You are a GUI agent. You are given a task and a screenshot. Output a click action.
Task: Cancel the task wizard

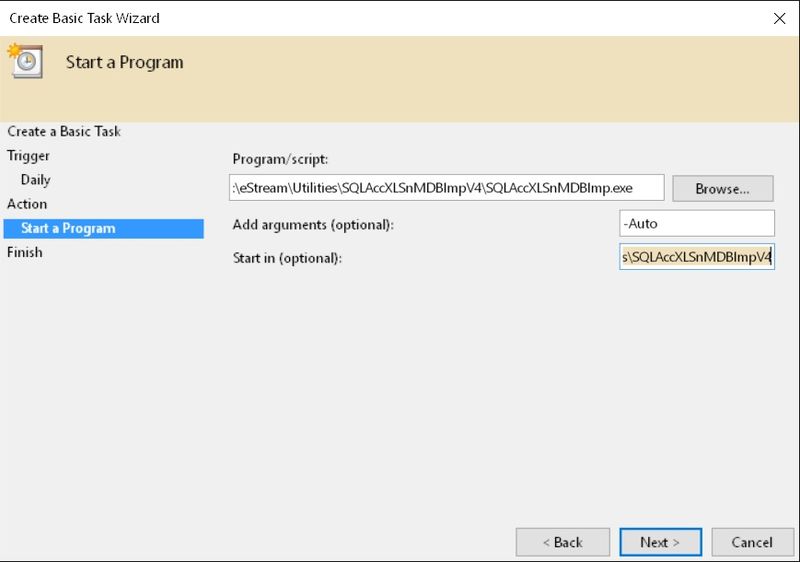(751, 542)
